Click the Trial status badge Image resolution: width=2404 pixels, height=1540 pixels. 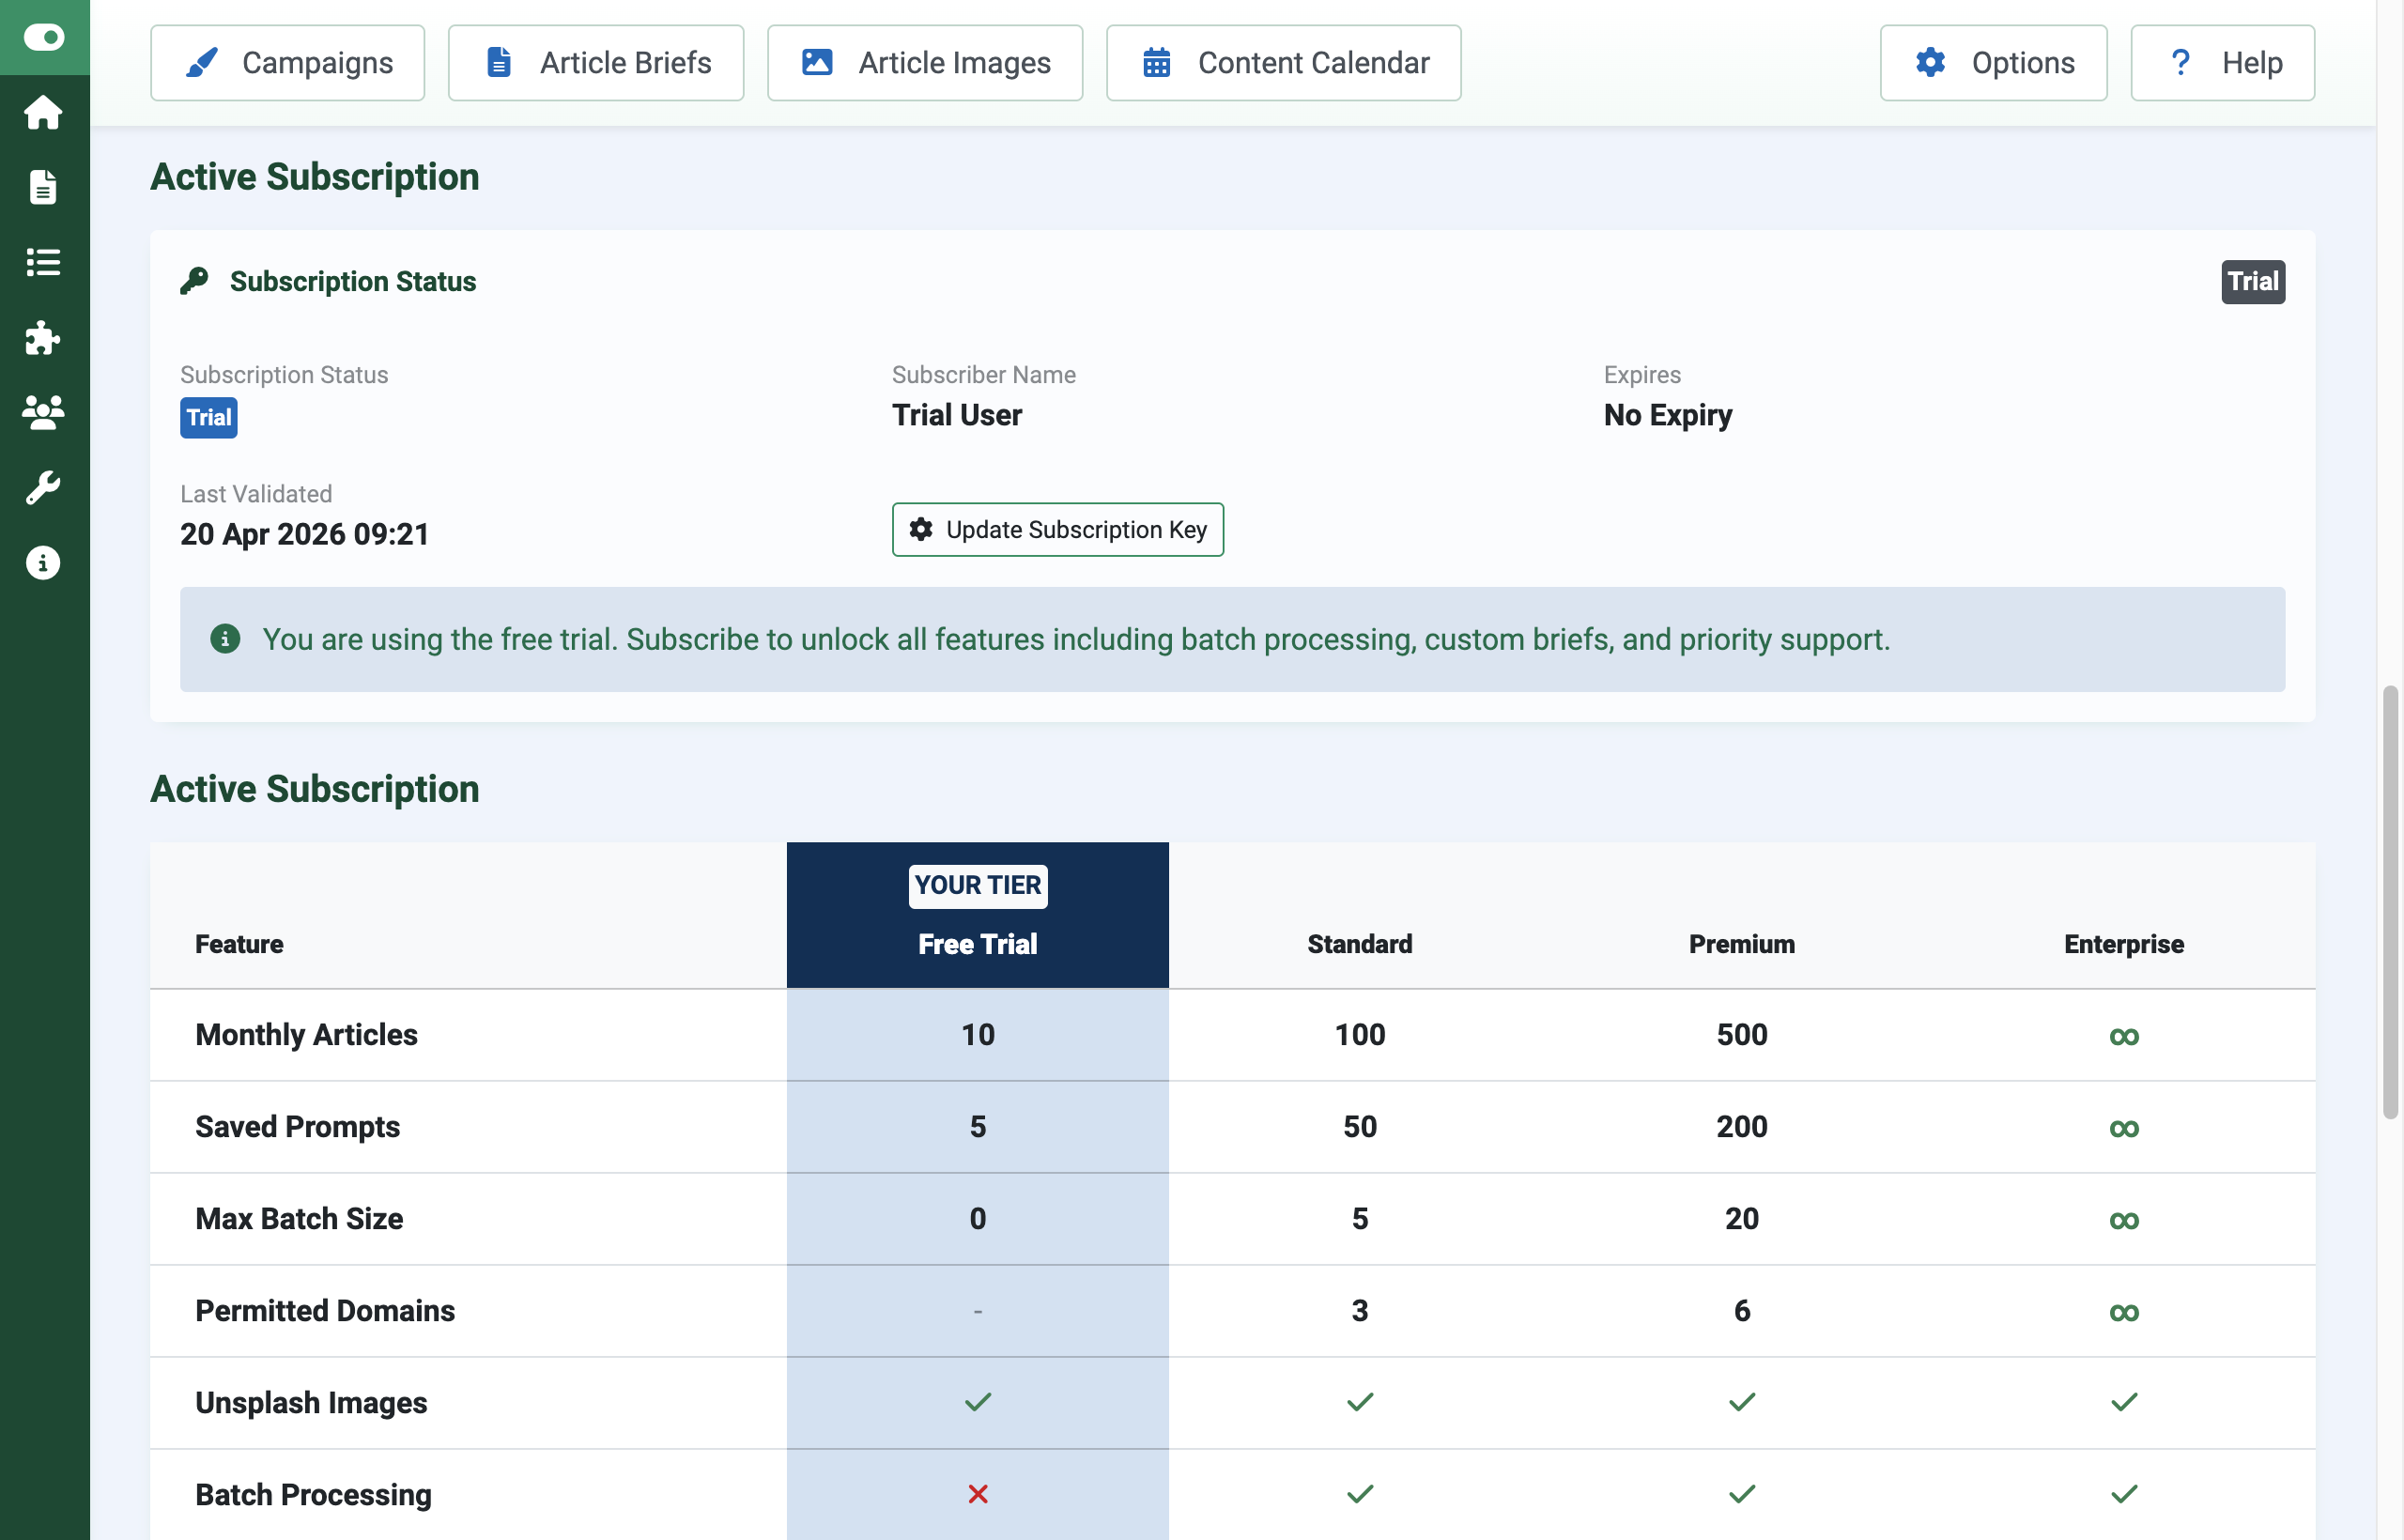[208, 418]
